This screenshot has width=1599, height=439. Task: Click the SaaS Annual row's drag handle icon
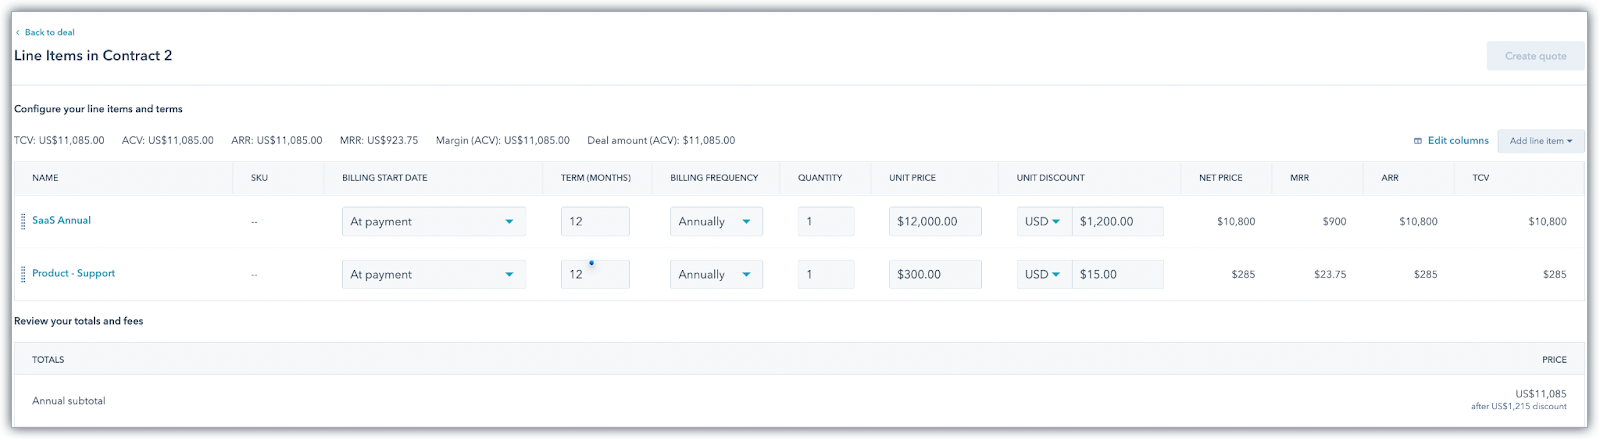(23, 221)
